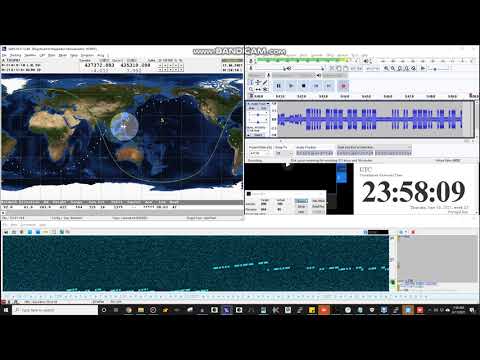480x360 pixels.
Task: Skip to end in Audacity
Action: (329, 86)
